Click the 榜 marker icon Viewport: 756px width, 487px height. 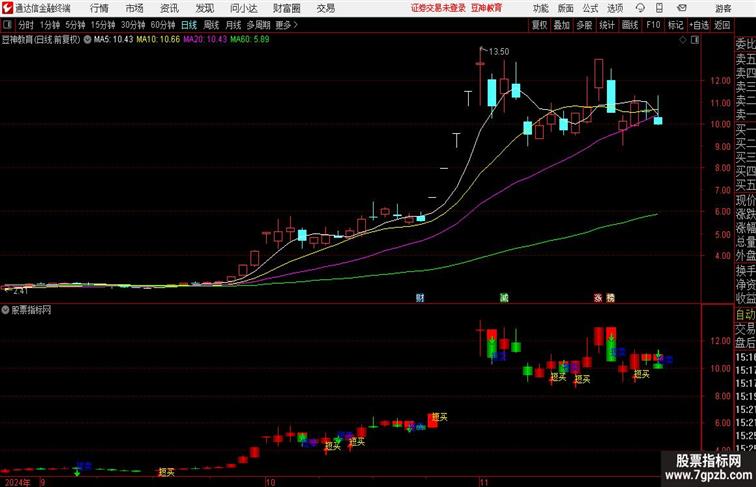click(610, 298)
